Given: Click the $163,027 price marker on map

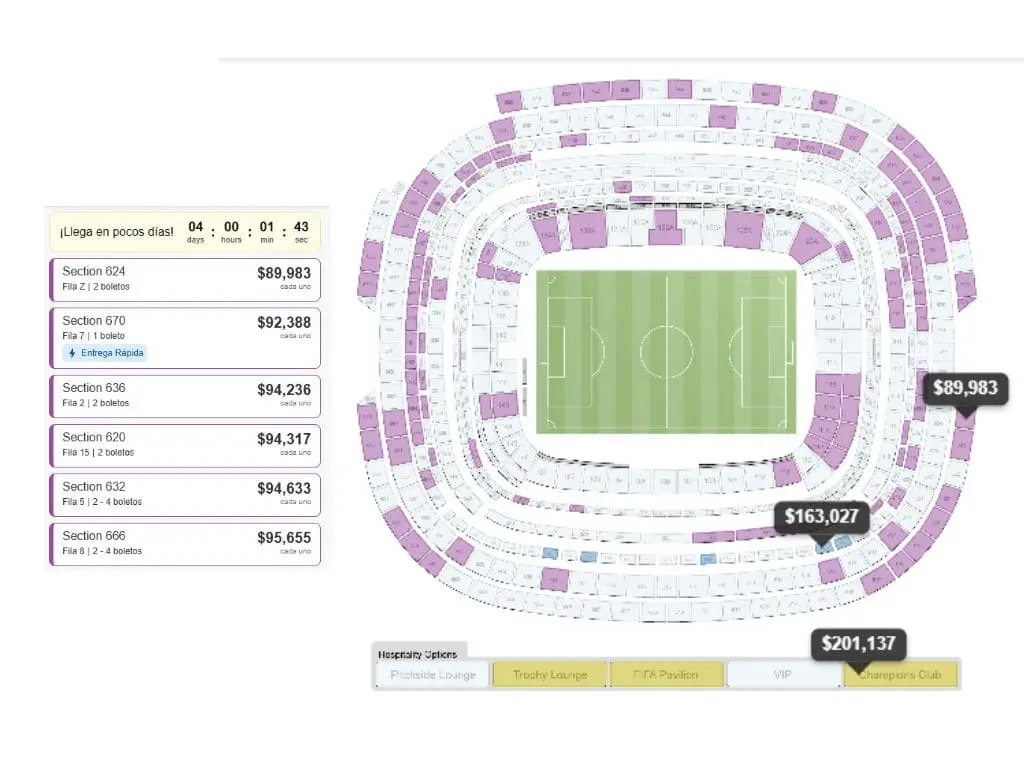Looking at the screenshot, I should coord(822,517).
